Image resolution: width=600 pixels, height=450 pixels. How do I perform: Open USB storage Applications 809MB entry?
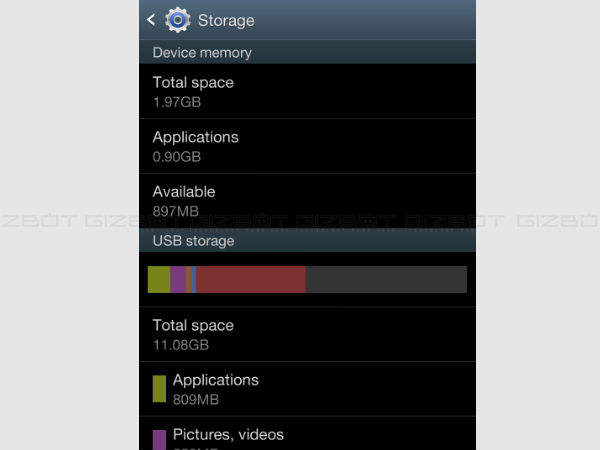tap(308, 389)
